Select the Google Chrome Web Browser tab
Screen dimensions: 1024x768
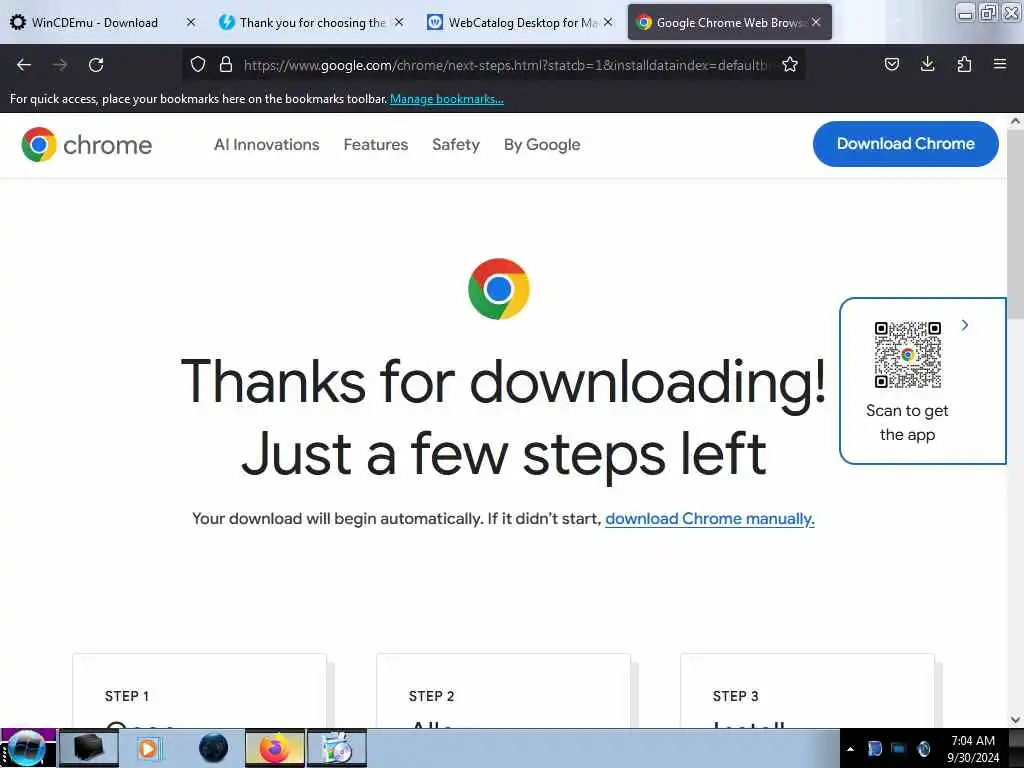pyautogui.click(x=729, y=22)
